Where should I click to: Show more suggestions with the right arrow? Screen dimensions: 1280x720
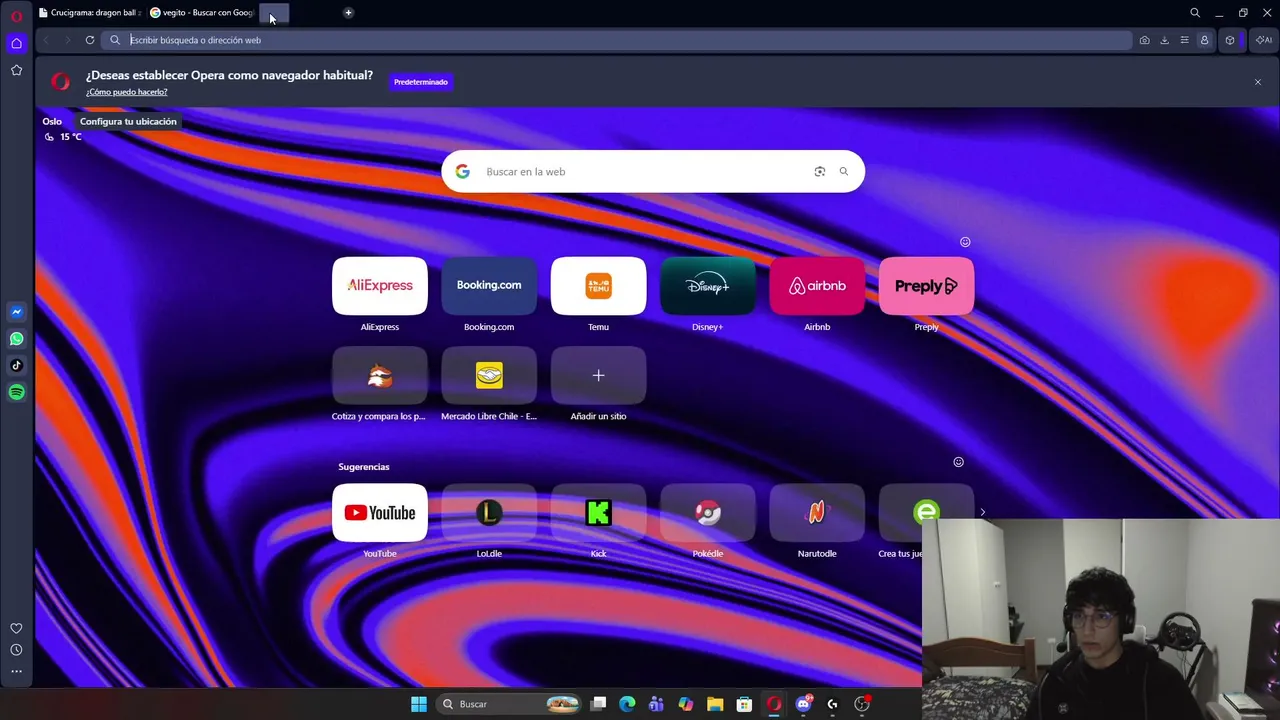982,512
